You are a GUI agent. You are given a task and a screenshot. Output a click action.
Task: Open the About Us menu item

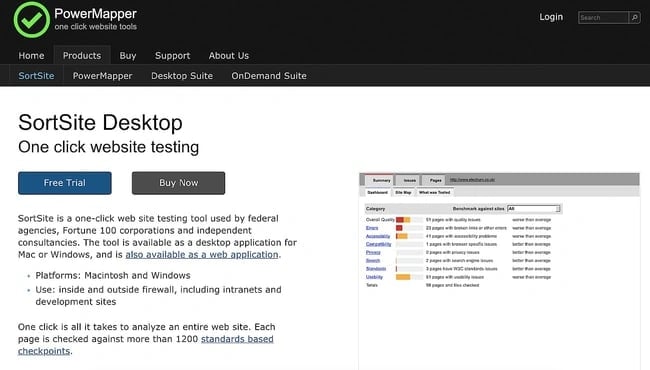click(x=229, y=56)
